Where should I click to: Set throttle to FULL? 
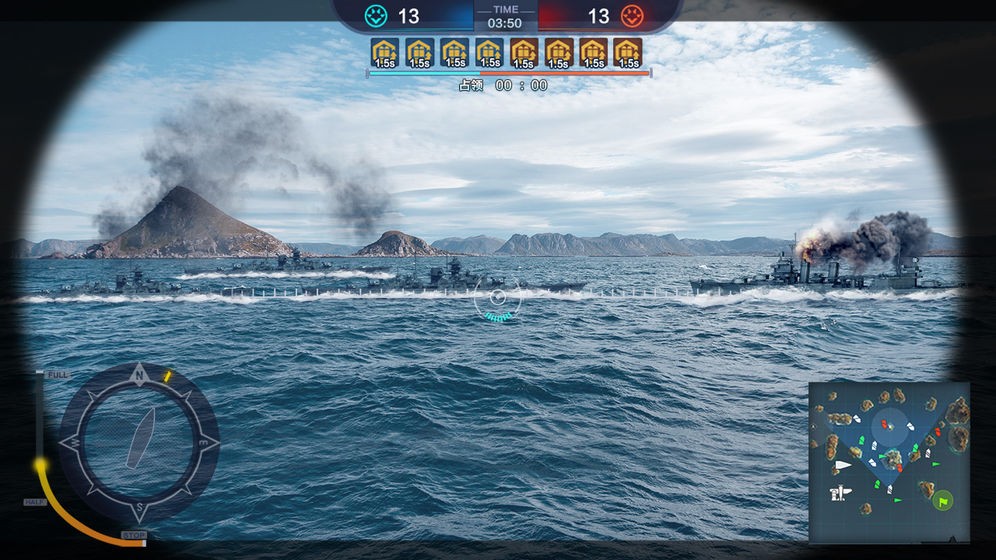point(58,375)
